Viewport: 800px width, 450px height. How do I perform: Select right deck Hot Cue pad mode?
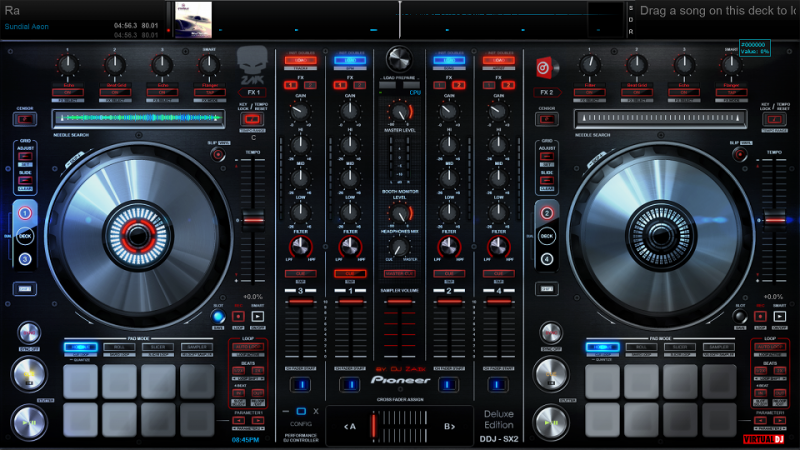(603, 347)
